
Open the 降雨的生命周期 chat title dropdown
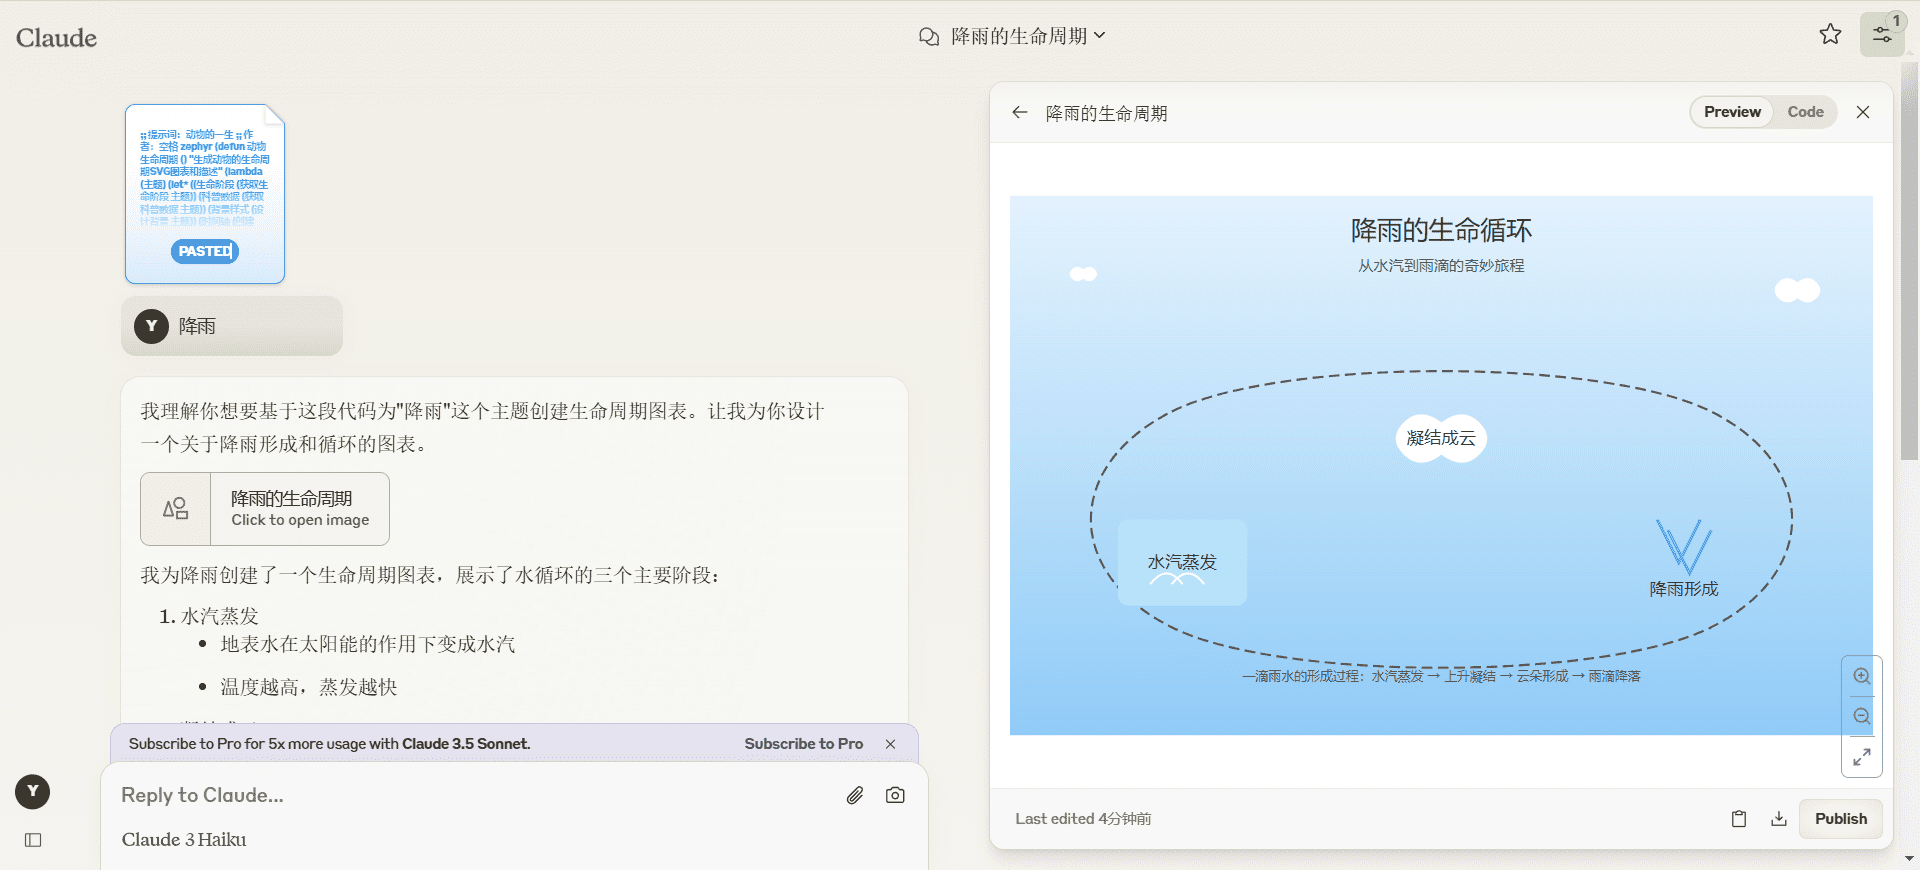(x=1012, y=36)
